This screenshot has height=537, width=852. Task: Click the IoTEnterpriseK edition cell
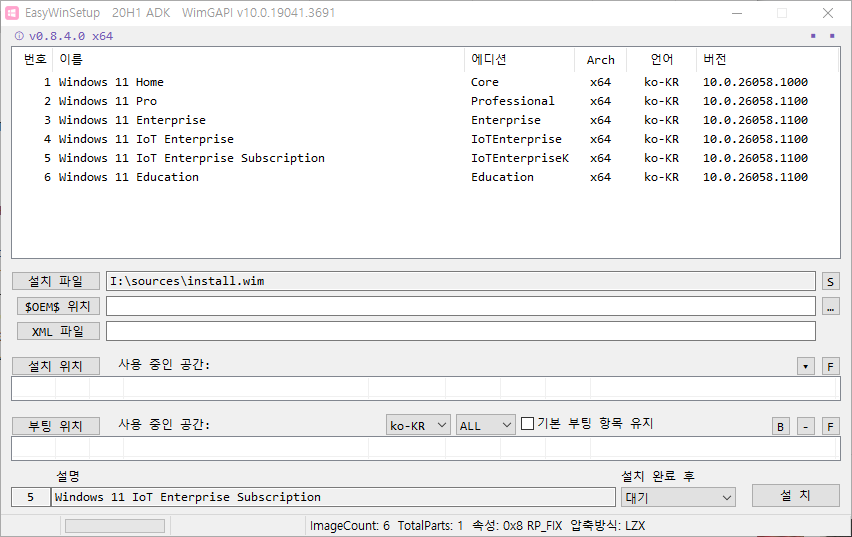520,158
